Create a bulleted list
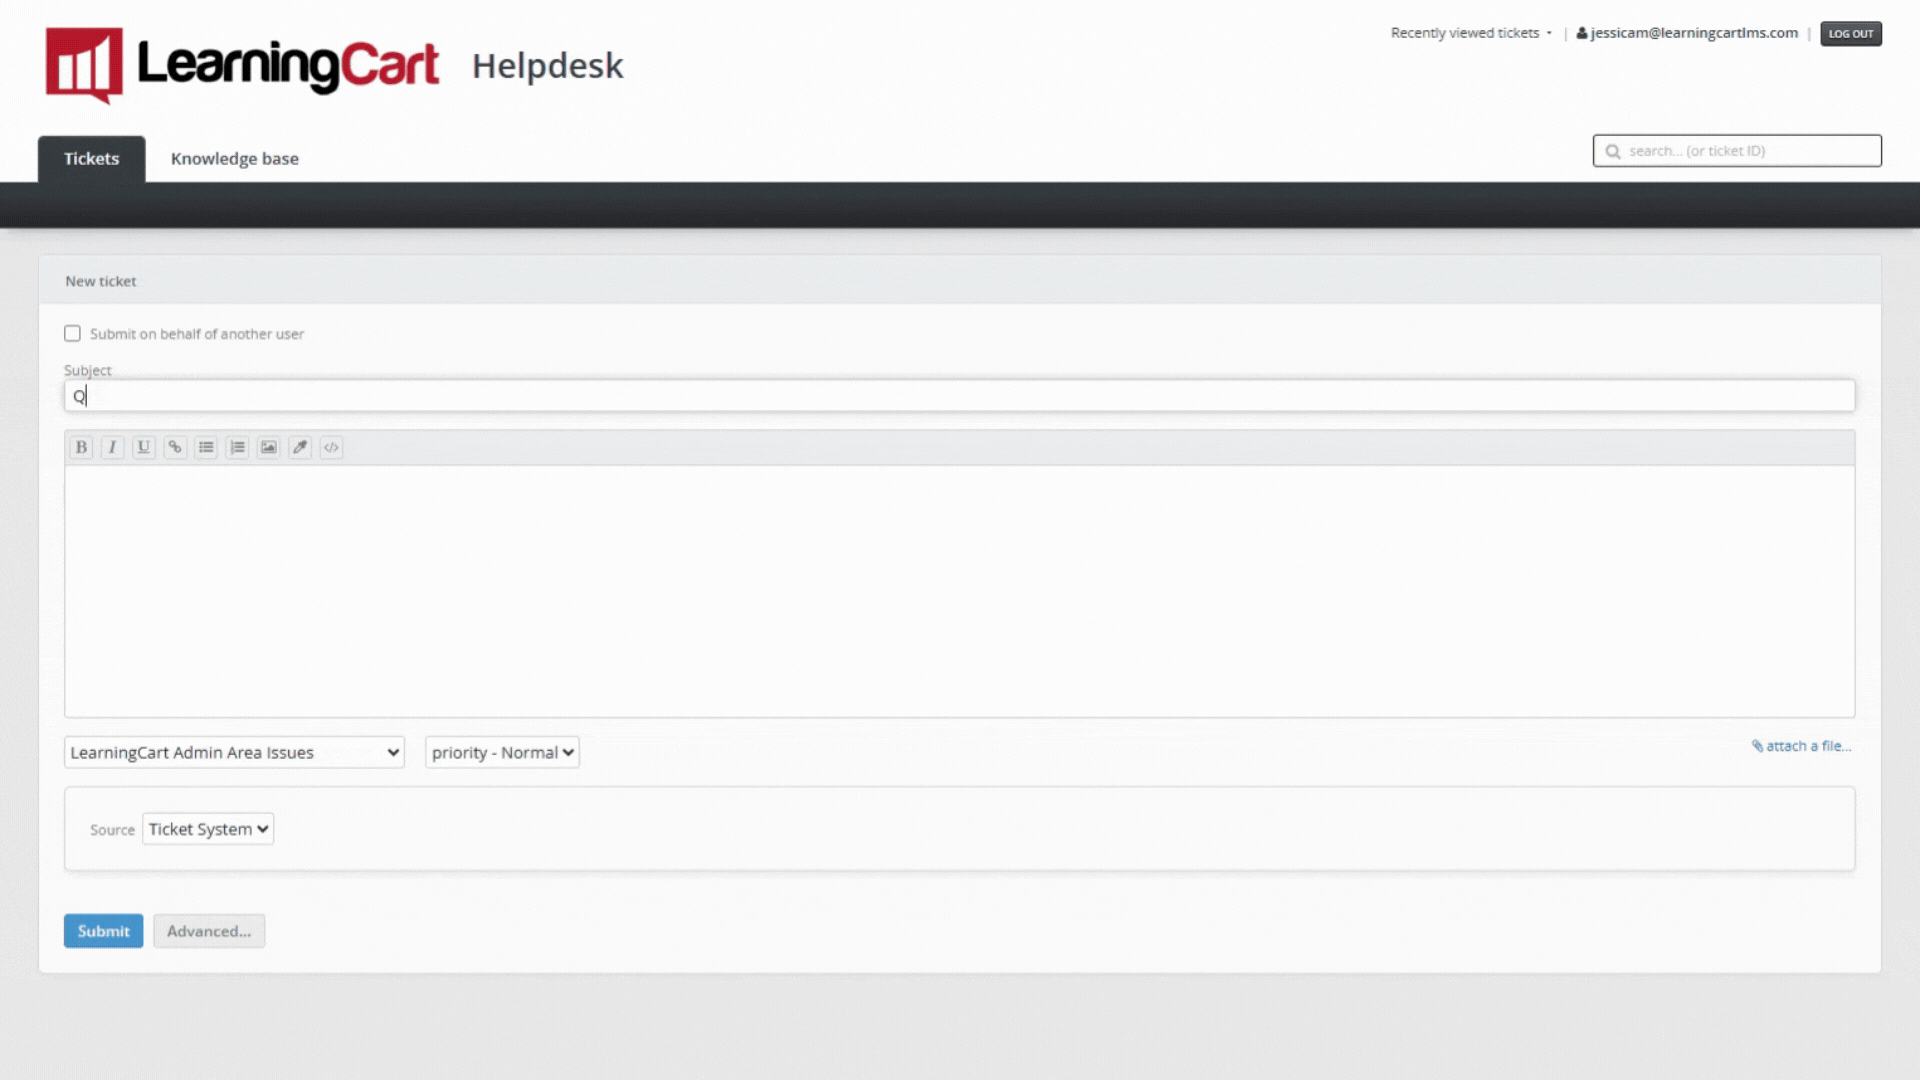Viewport: 1920px width, 1080px height. pyautogui.click(x=206, y=447)
